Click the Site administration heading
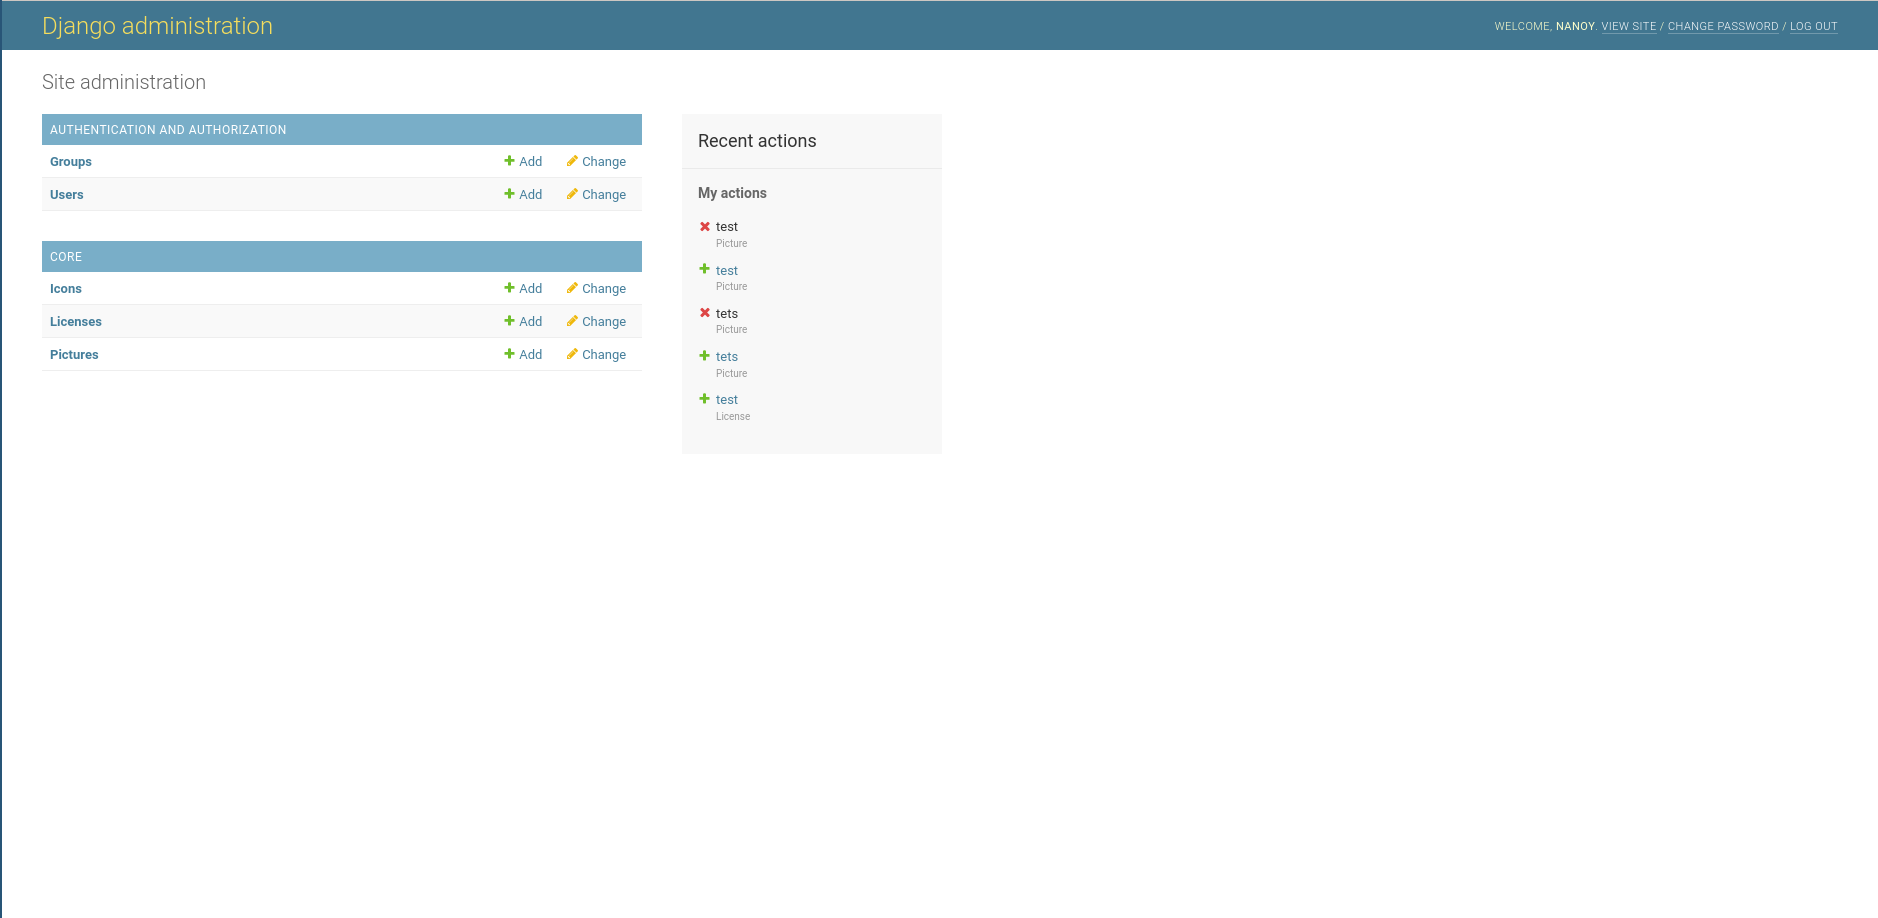This screenshot has height=918, width=1878. (x=124, y=82)
